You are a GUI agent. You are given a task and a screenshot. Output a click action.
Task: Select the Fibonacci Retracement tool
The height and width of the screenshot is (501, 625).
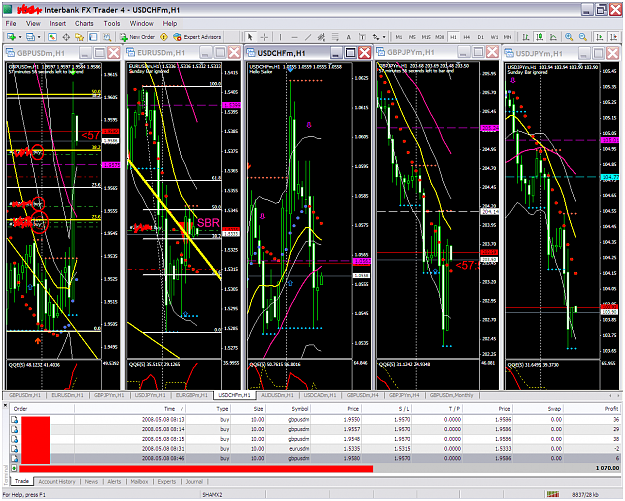click(335, 37)
